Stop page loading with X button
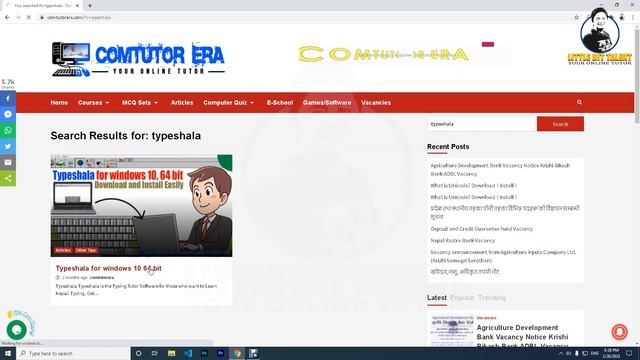 29,18
